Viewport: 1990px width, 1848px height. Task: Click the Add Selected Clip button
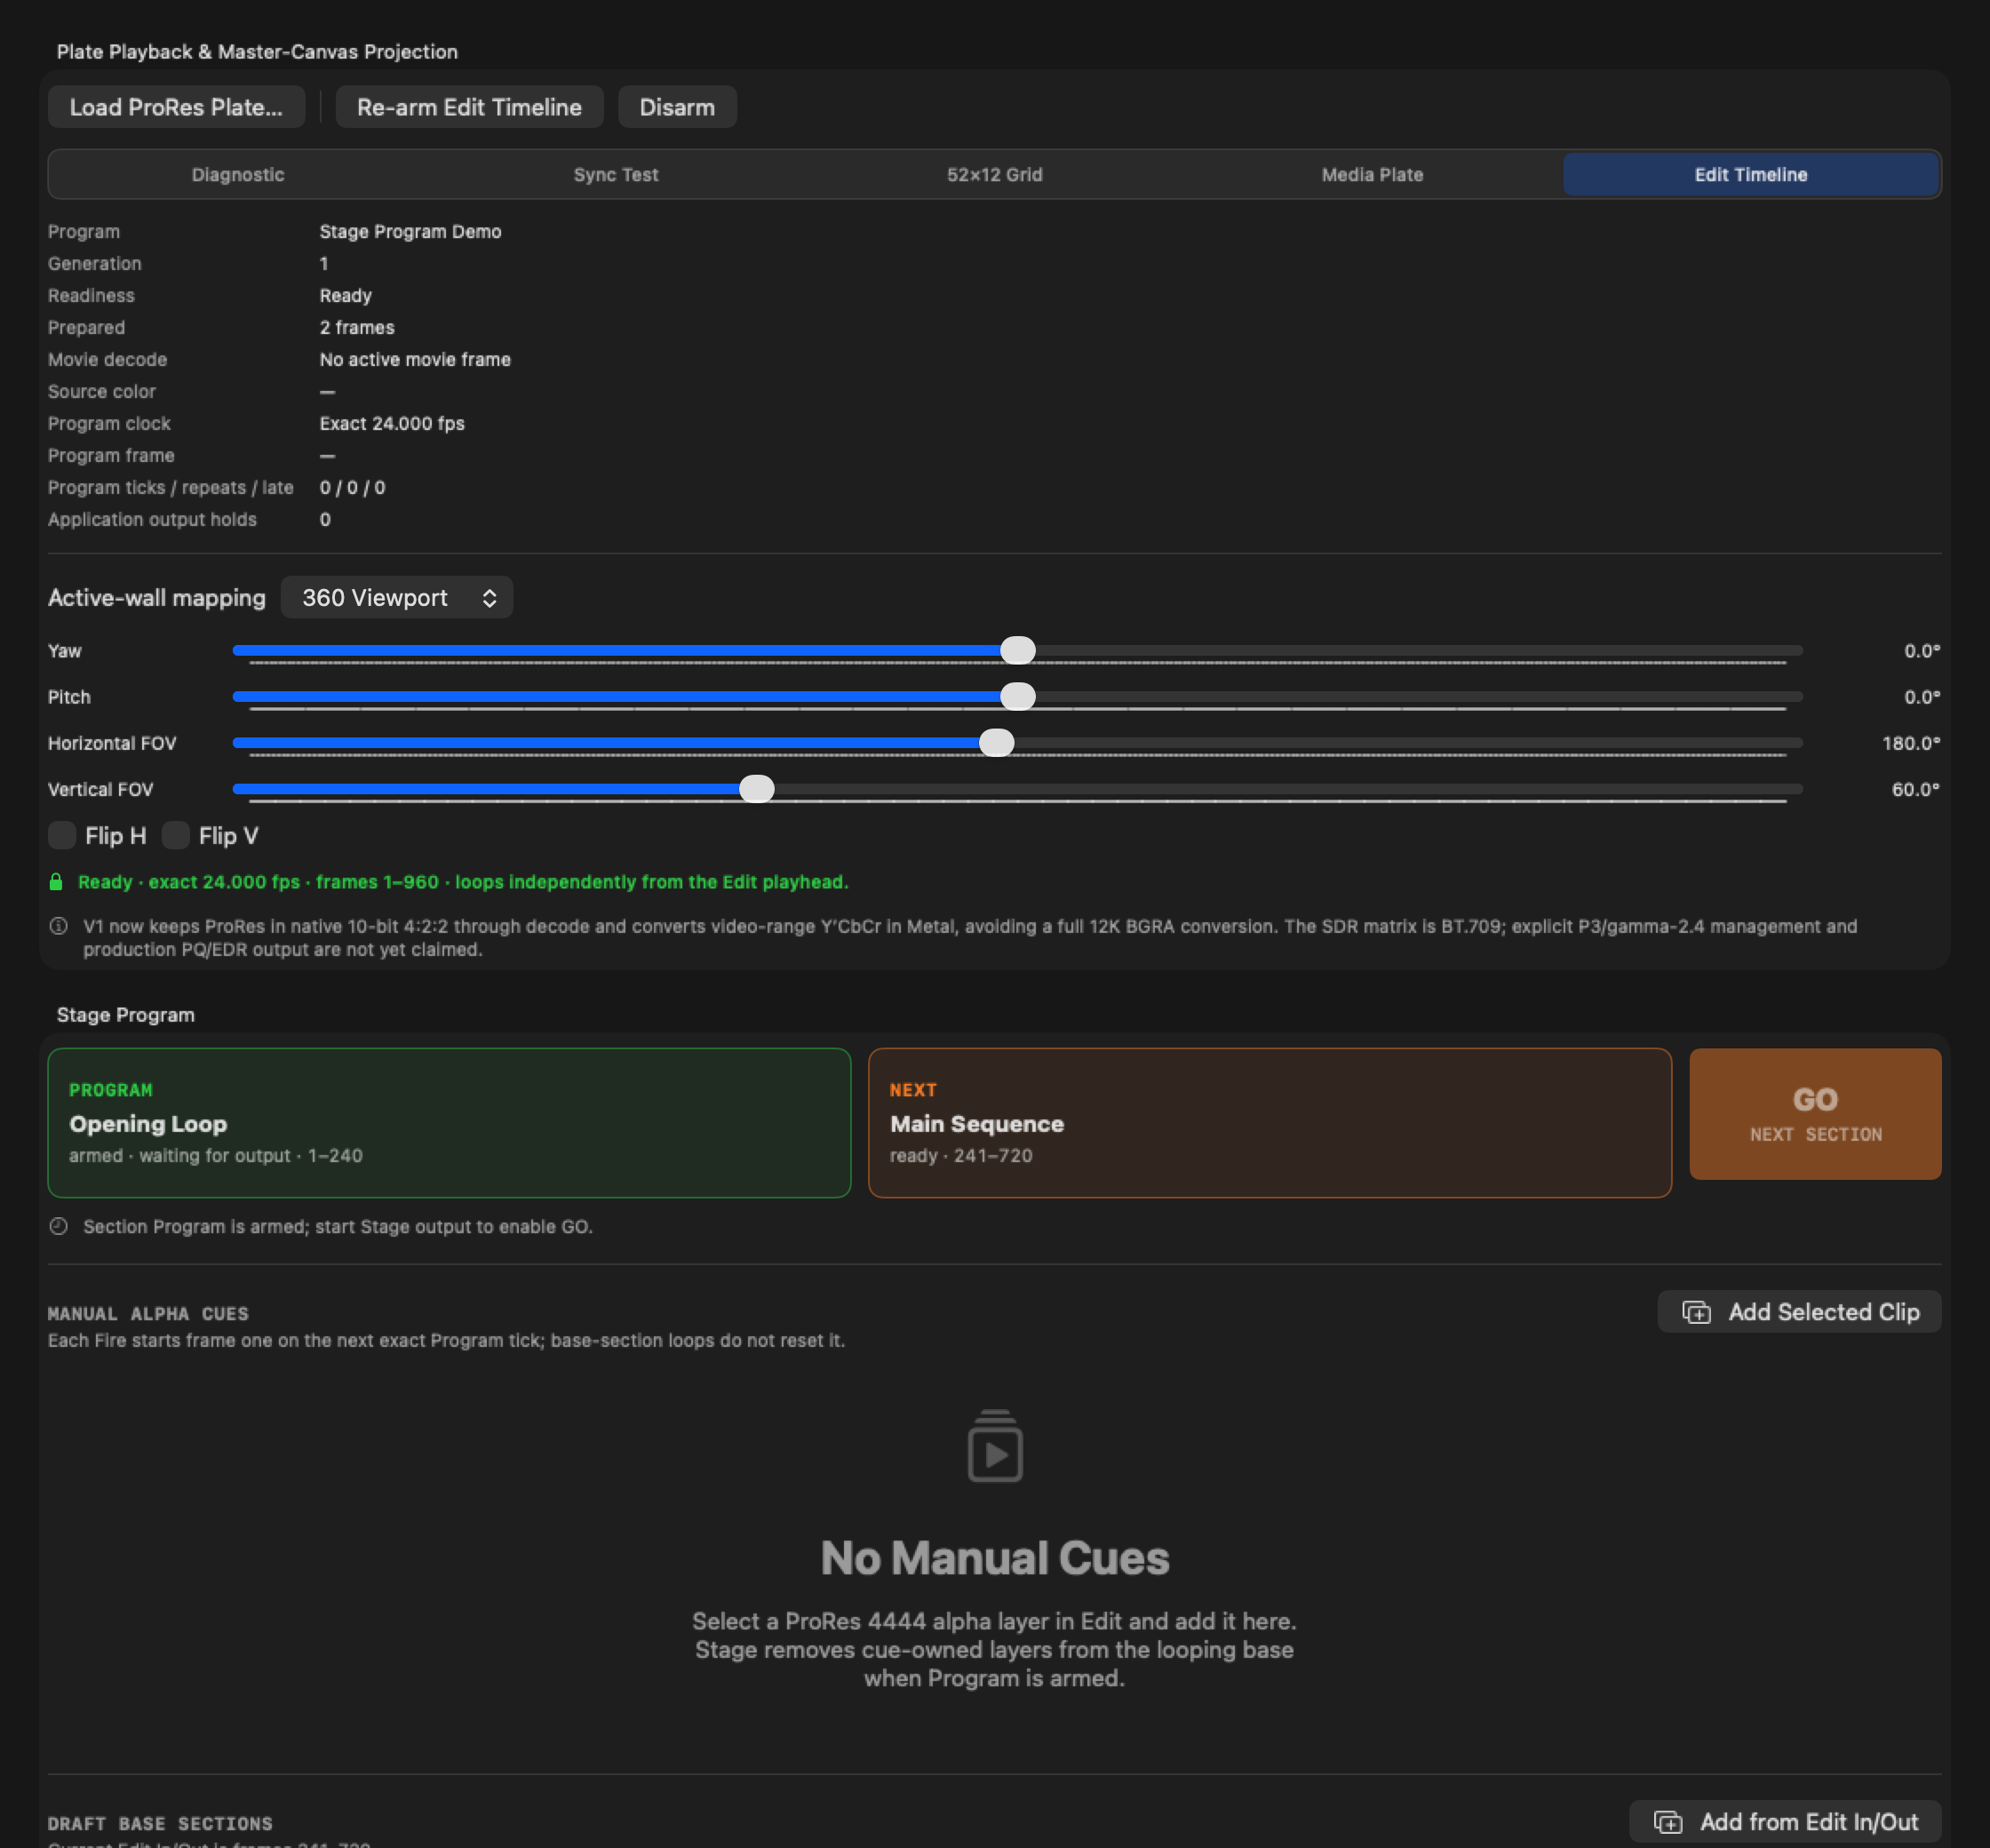pos(1799,1311)
